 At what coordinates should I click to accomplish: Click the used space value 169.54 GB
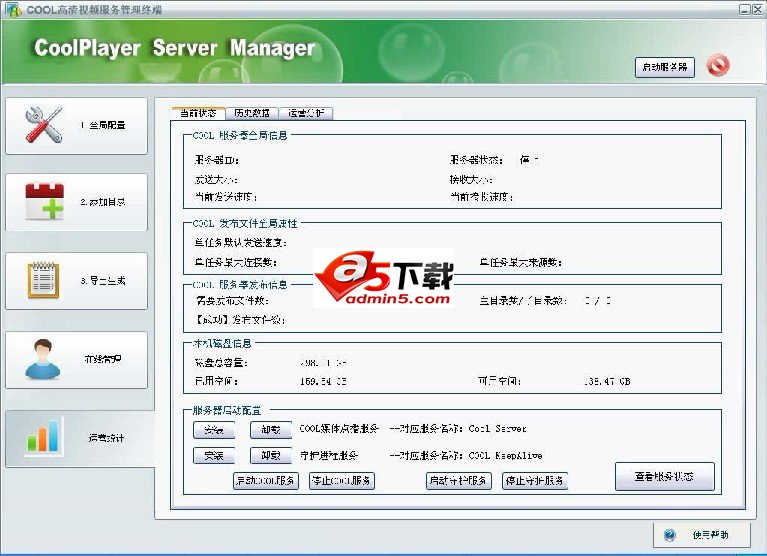point(323,381)
